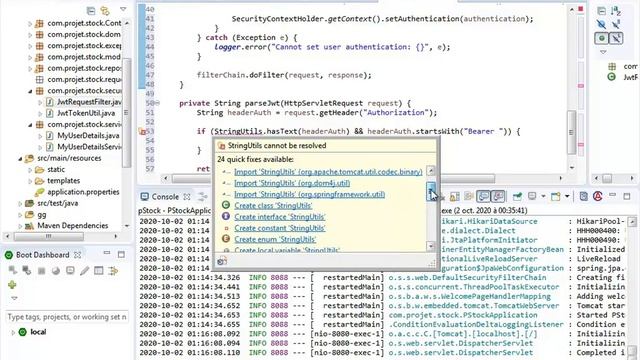Sort the Outline alphabetically
Screen dimensions: 640x360
(616, 11)
